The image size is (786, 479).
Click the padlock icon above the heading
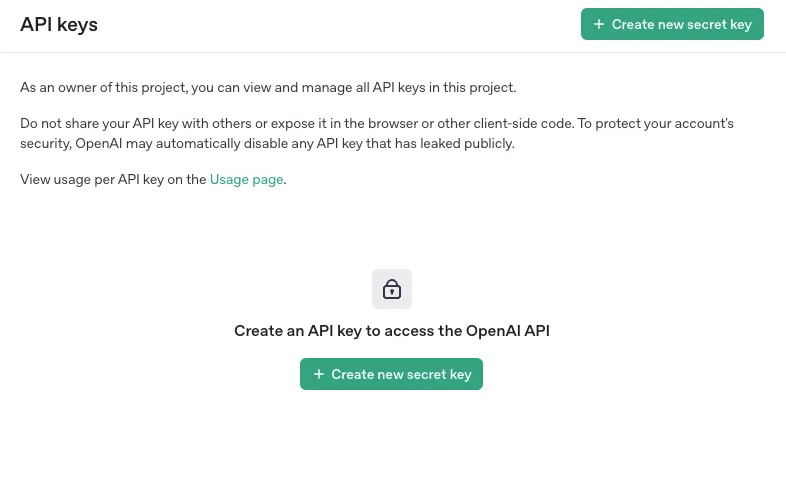(x=392, y=289)
